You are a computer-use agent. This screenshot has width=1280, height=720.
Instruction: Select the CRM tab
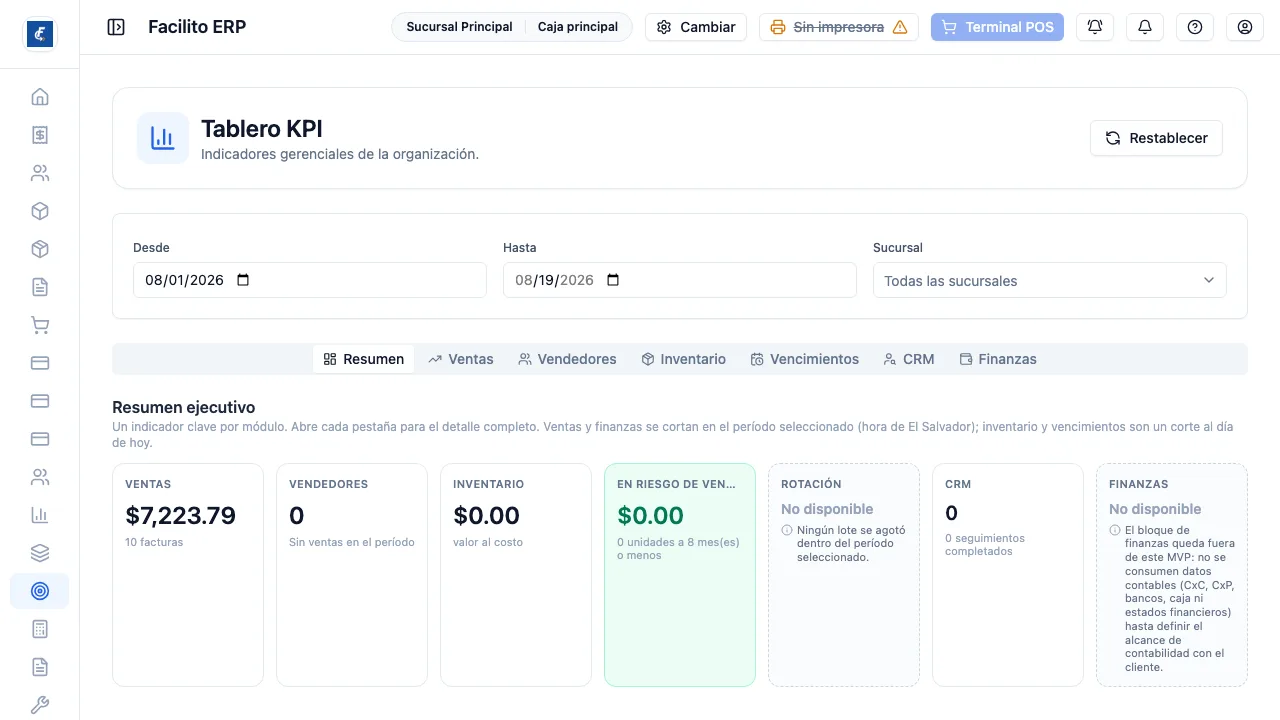pyautogui.click(x=909, y=359)
